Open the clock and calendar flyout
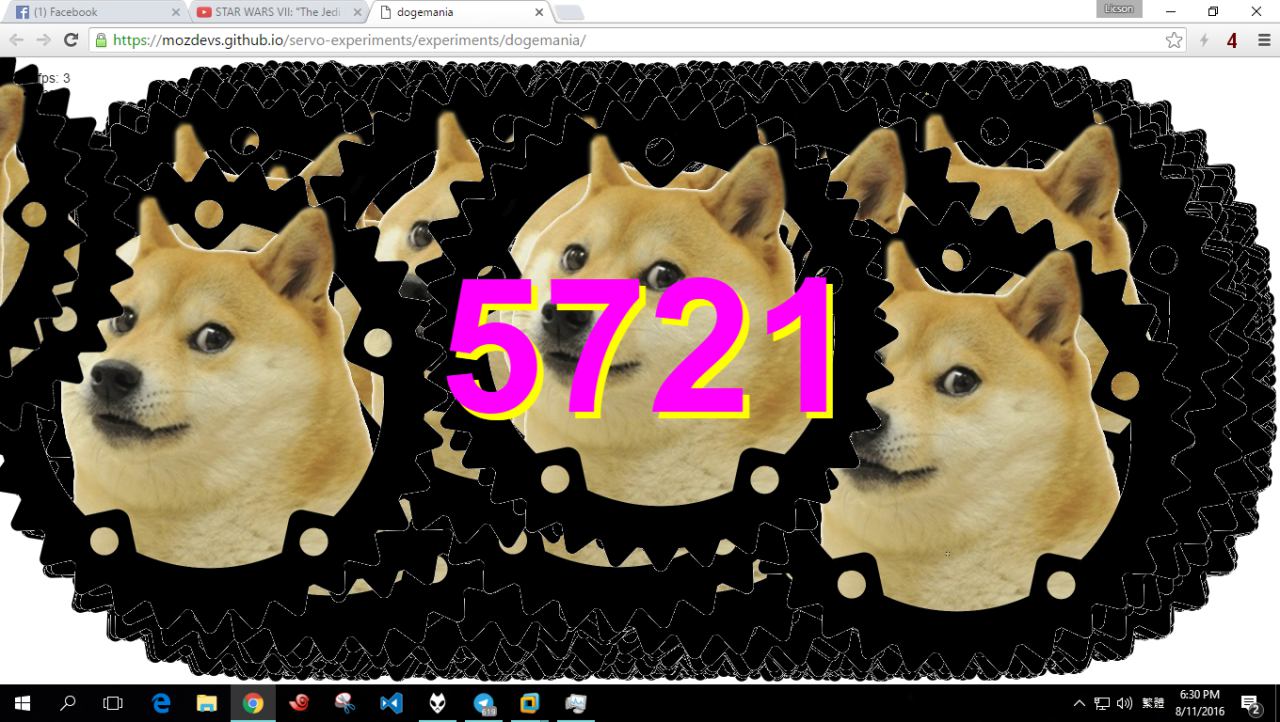 1199,703
